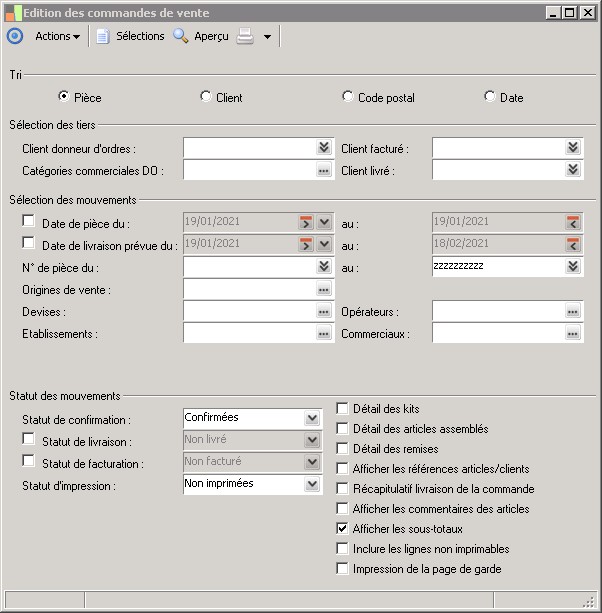Click the Sélections document icon
This screenshot has width=602, height=613.
click(x=103, y=36)
